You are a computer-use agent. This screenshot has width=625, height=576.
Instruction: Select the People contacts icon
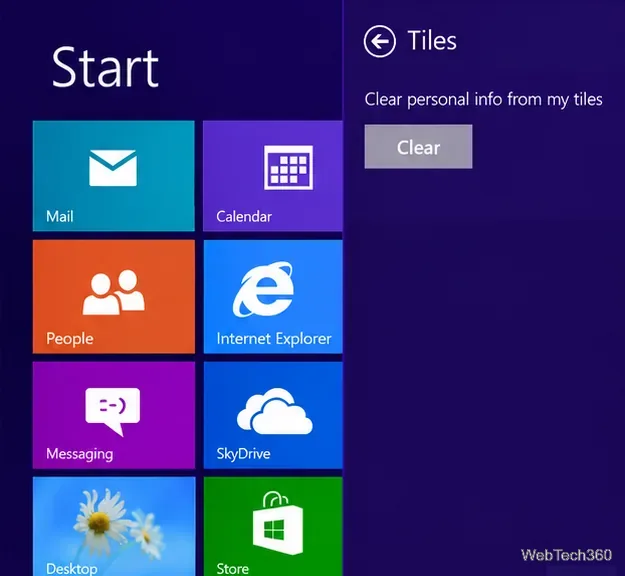[x=114, y=292]
